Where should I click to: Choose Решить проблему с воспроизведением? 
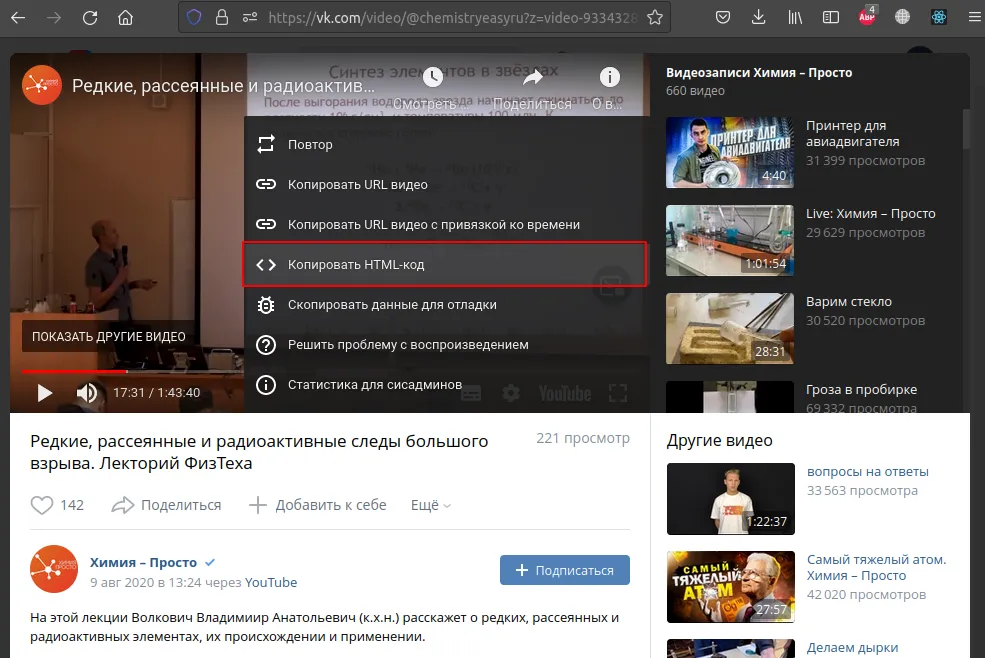(x=445, y=345)
